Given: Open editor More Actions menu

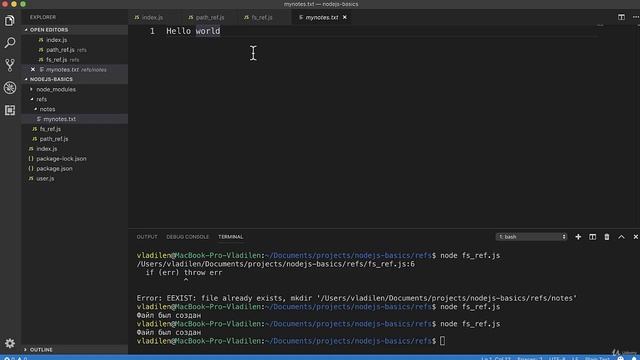Looking at the screenshot, I should point(636,17).
